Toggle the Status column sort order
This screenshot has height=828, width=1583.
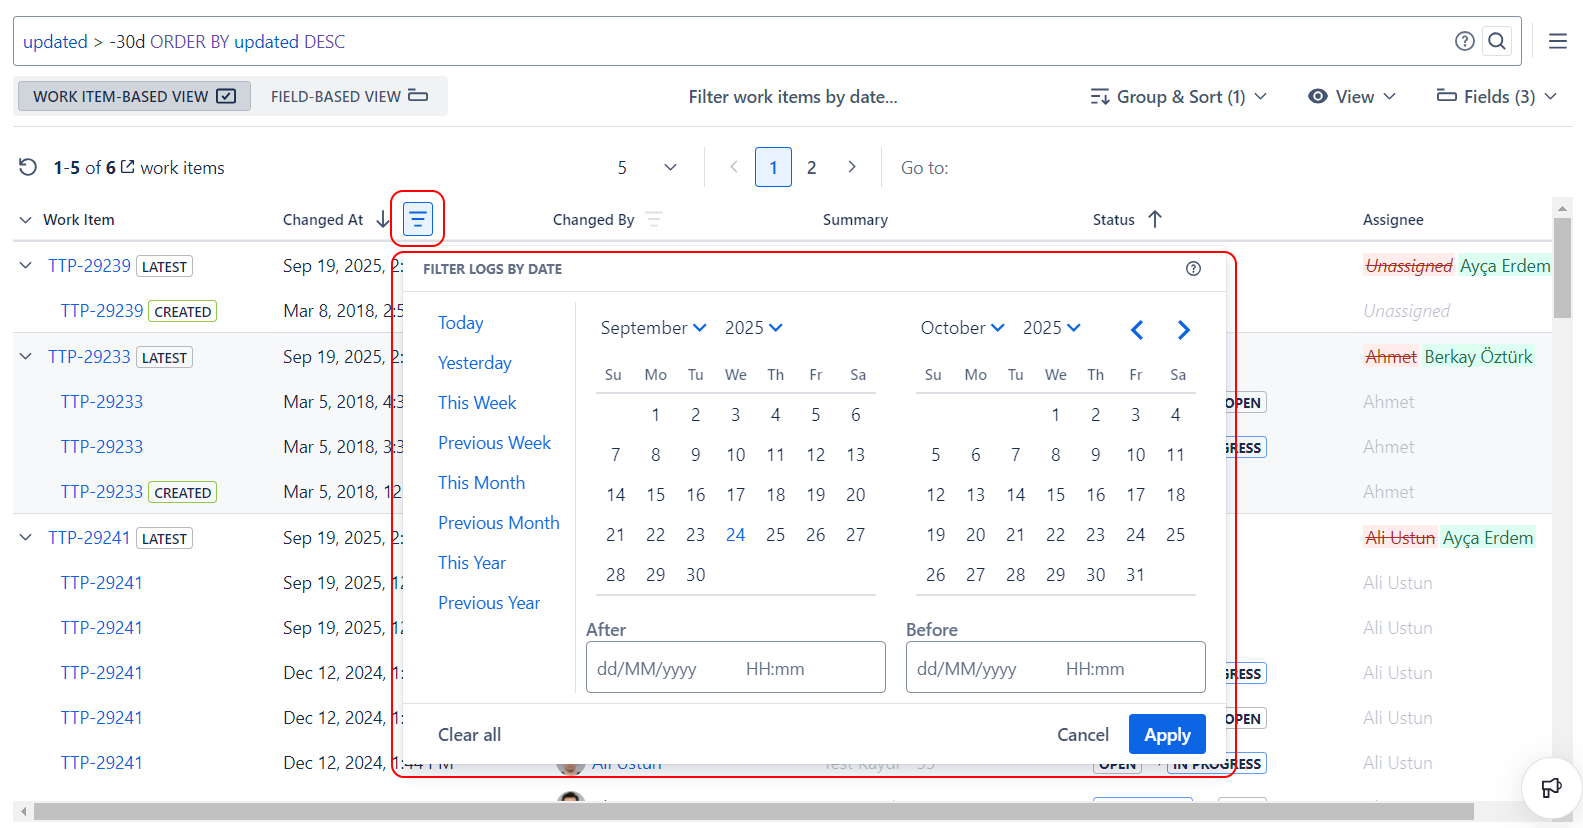(x=1155, y=219)
